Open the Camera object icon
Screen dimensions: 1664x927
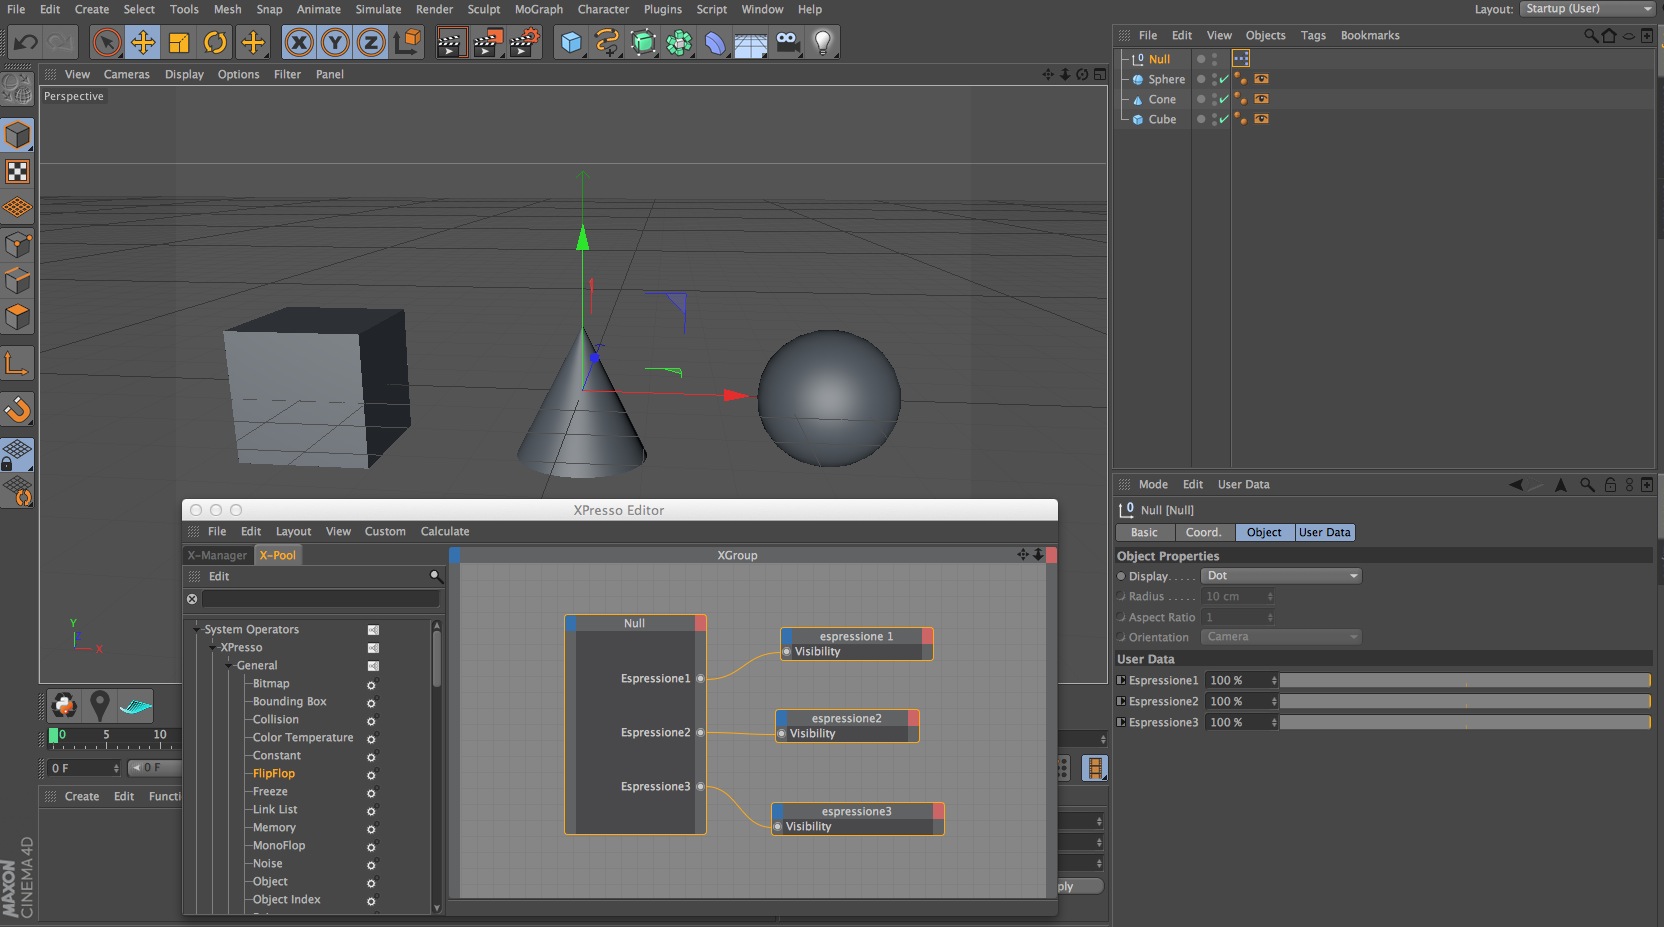787,42
